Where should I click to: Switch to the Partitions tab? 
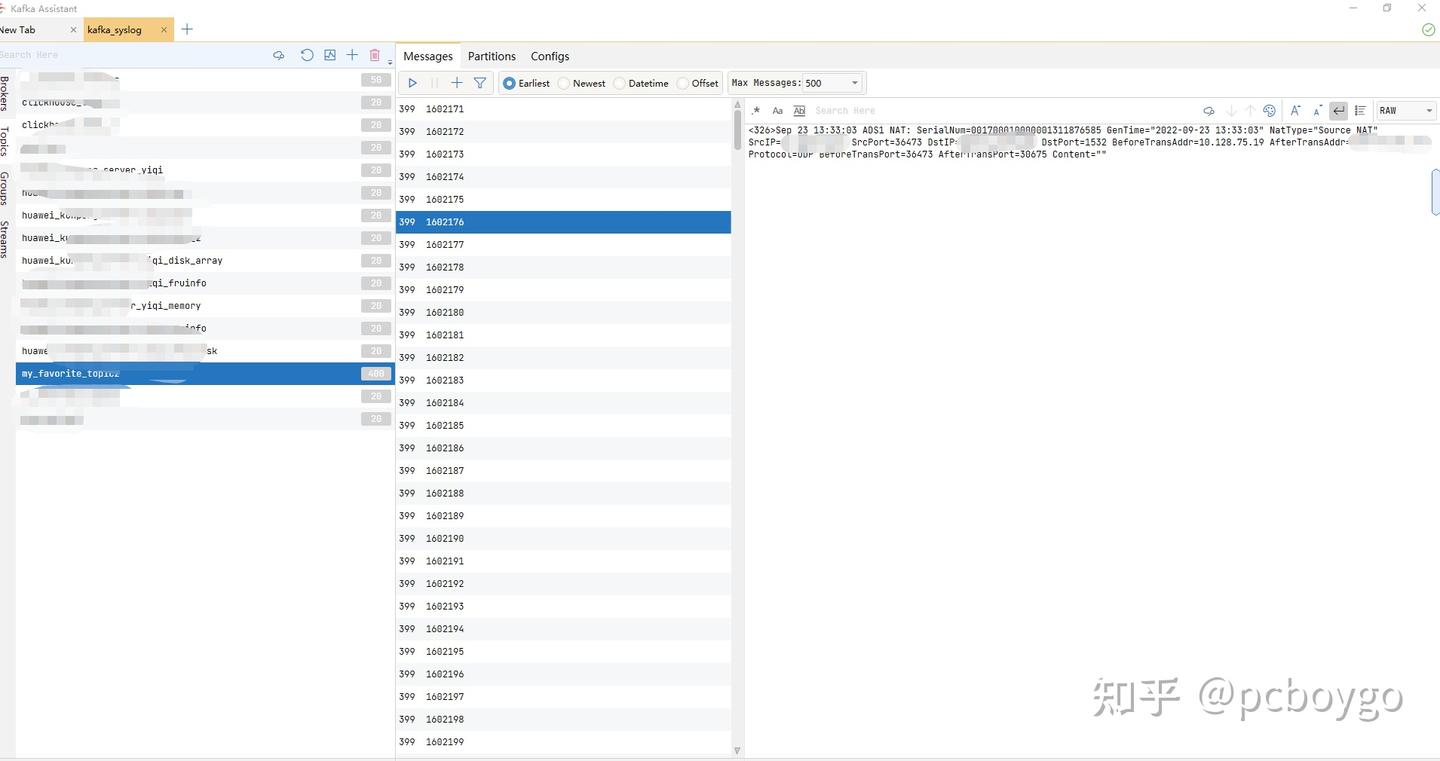491,56
